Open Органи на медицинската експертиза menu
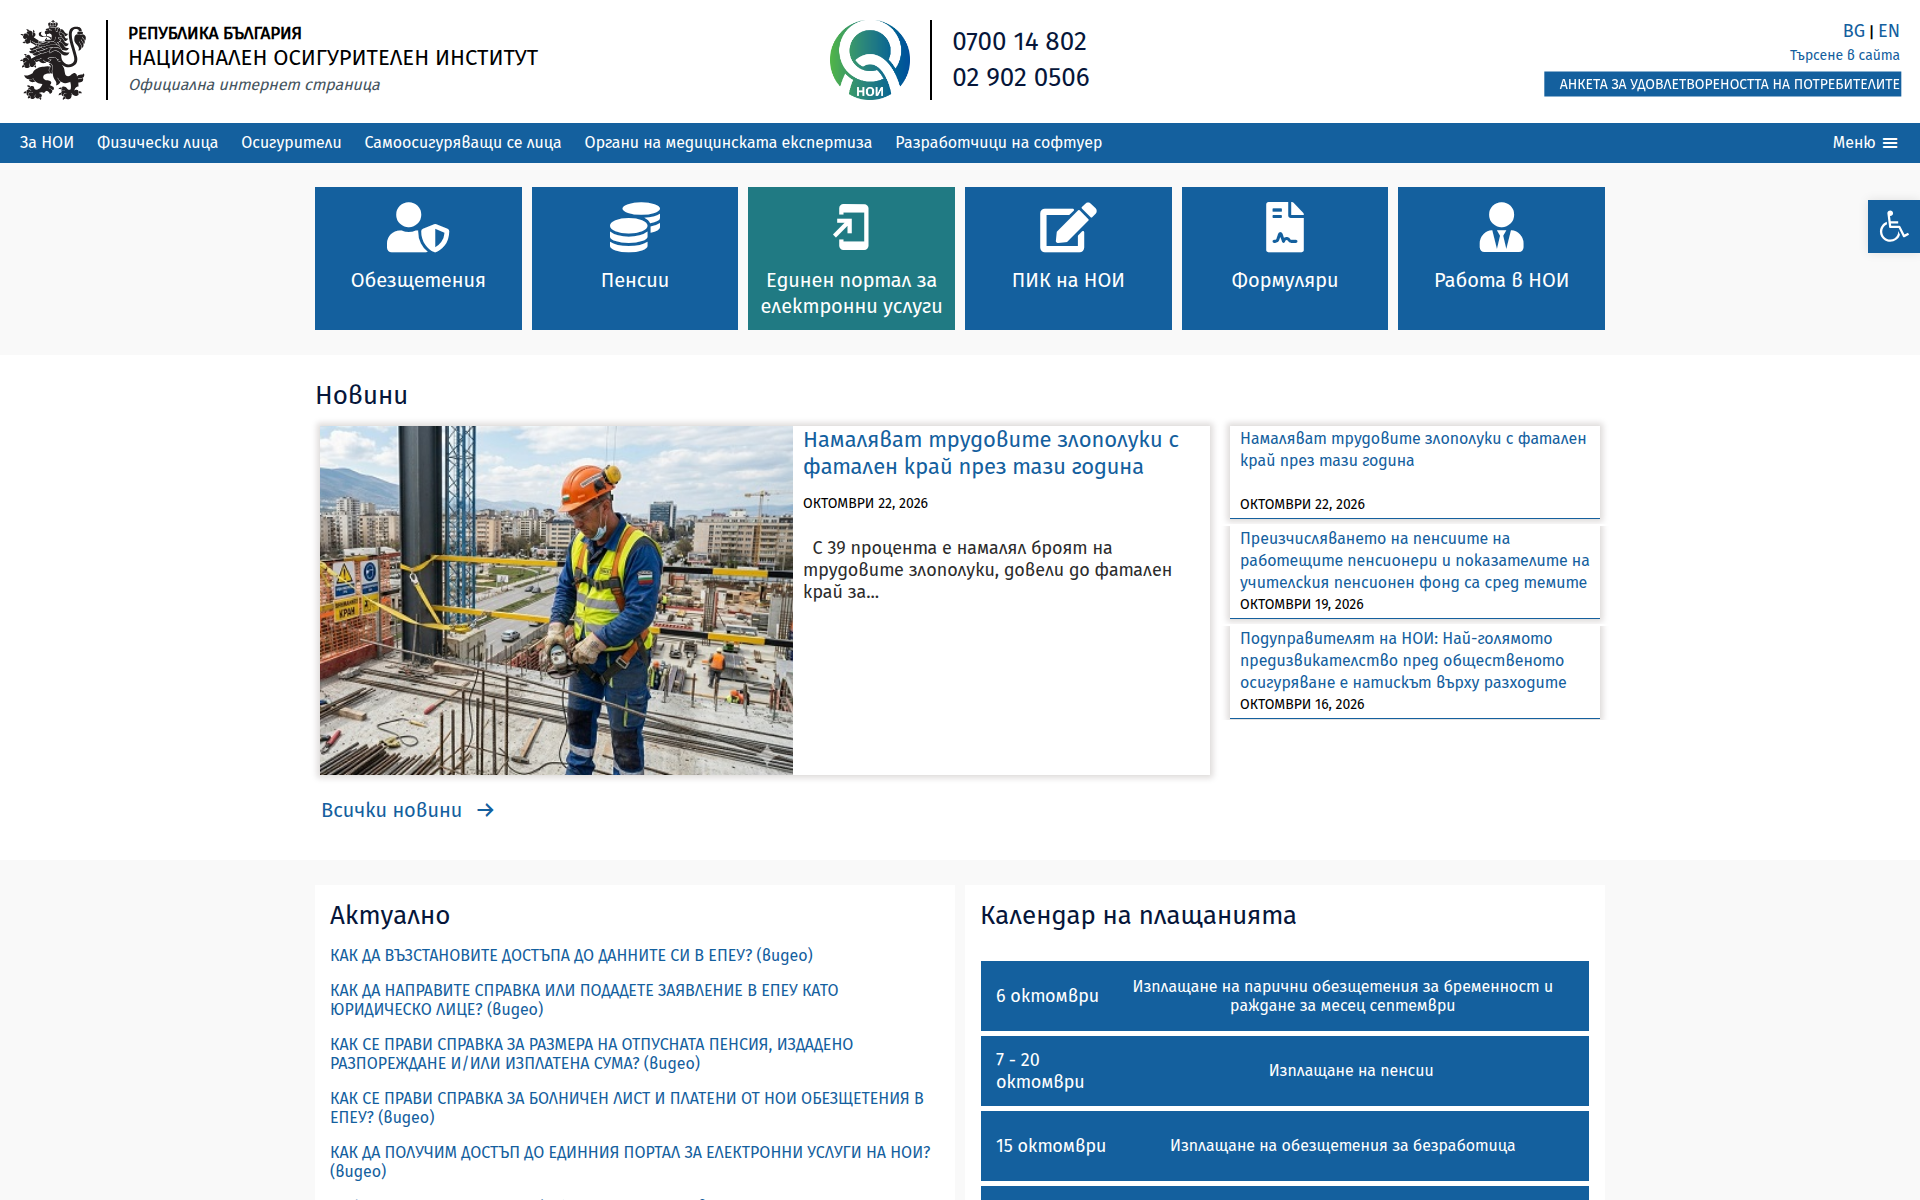1920x1200 pixels. point(728,143)
